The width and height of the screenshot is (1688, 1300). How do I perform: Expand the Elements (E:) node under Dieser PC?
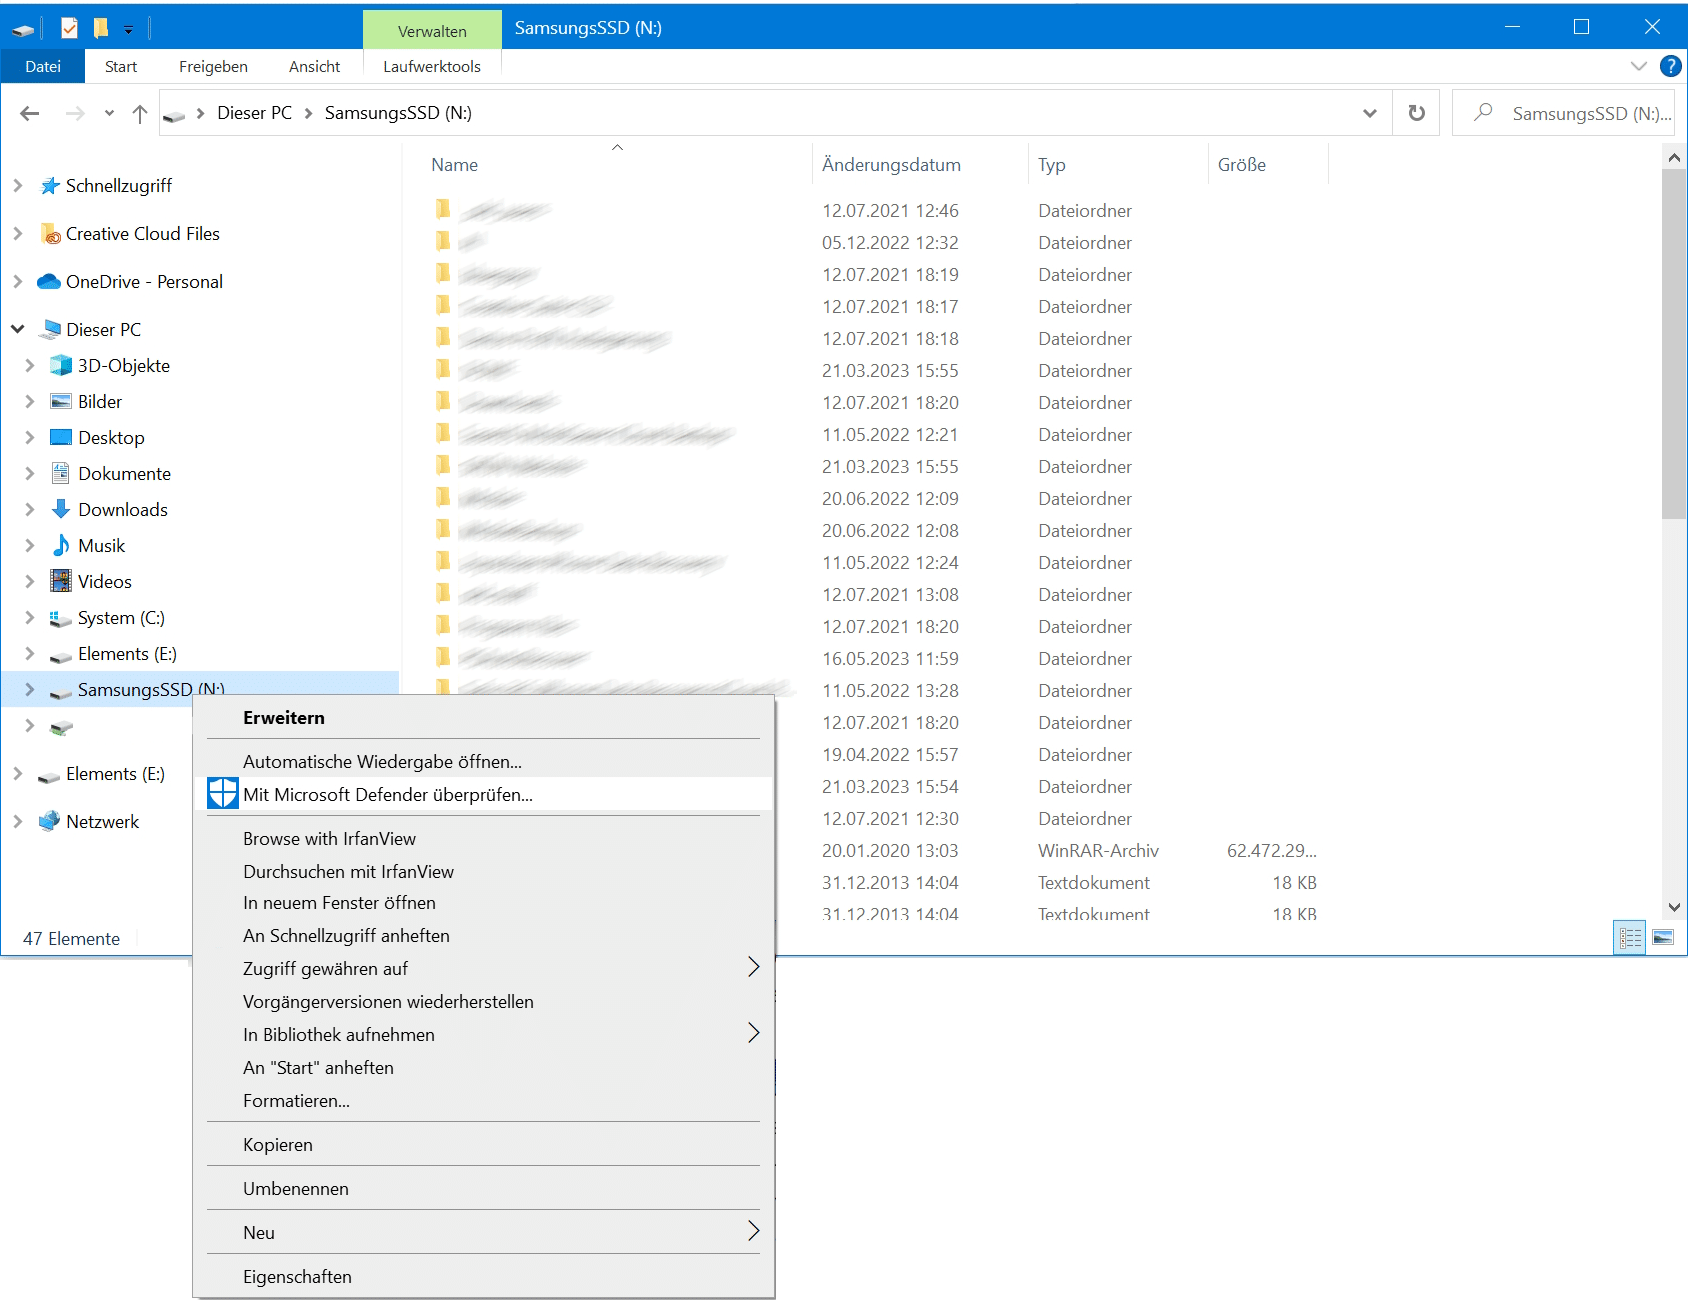(x=30, y=654)
